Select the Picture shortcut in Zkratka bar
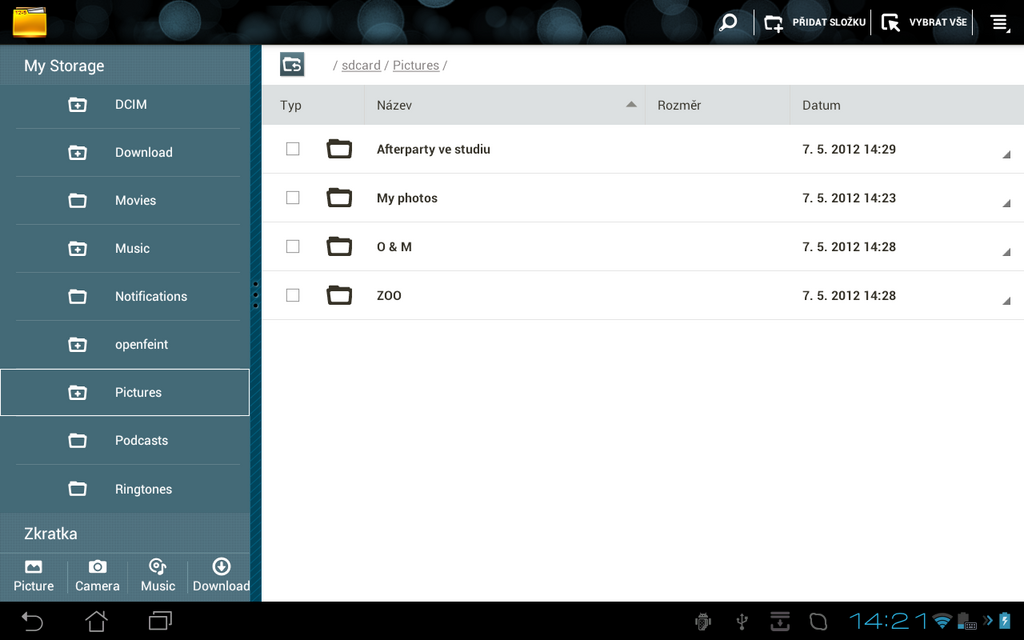This screenshot has width=1024, height=640. (x=33, y=576)
